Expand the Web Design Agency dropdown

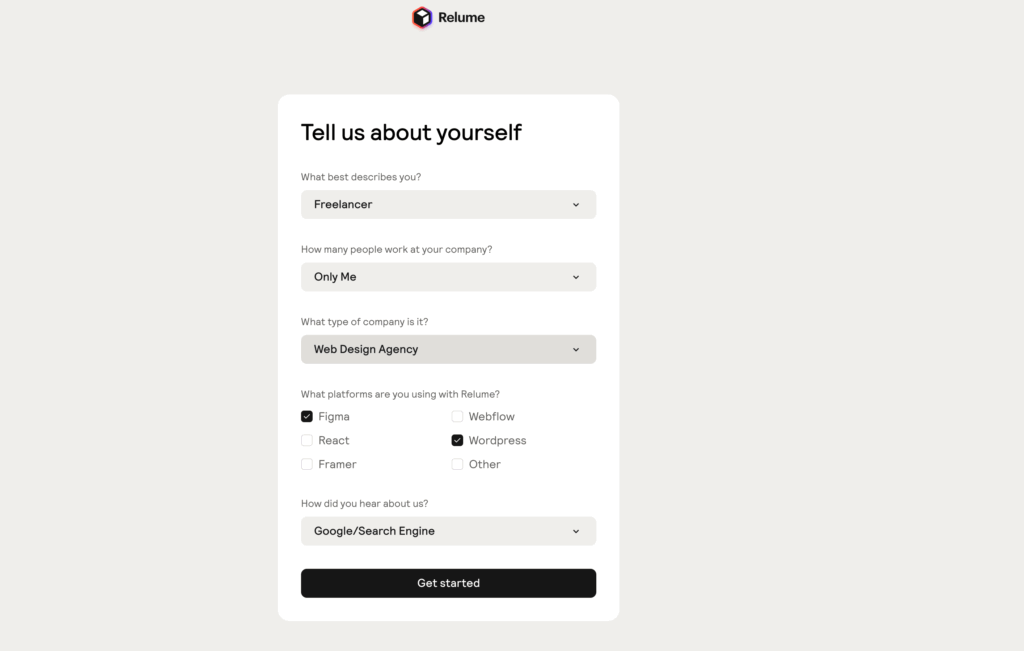[448, 349]
